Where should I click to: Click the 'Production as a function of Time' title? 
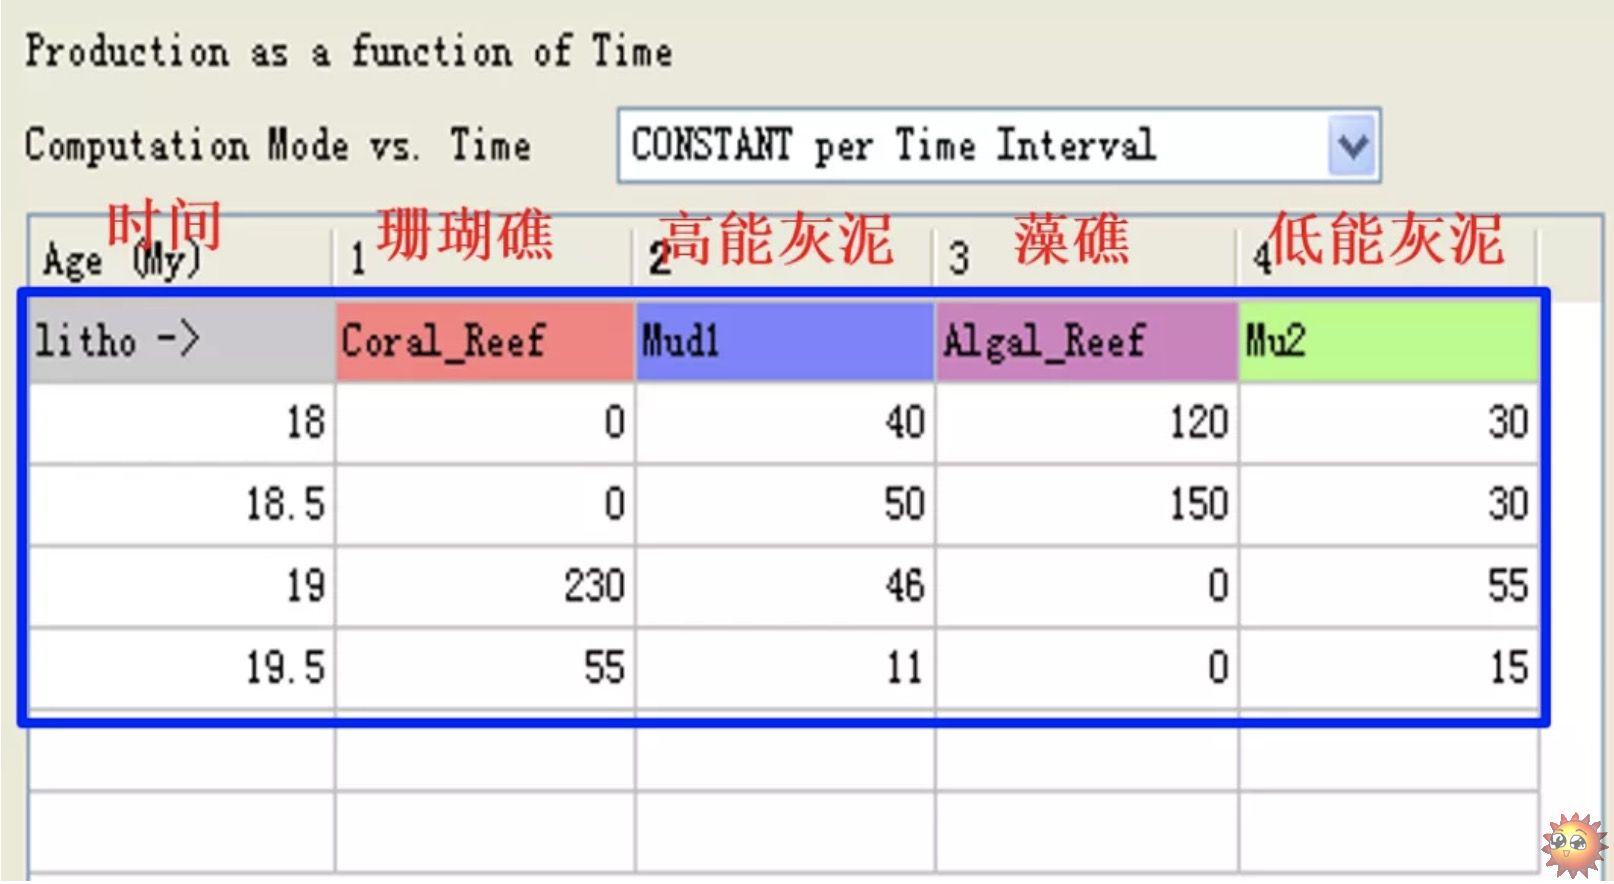349,51
